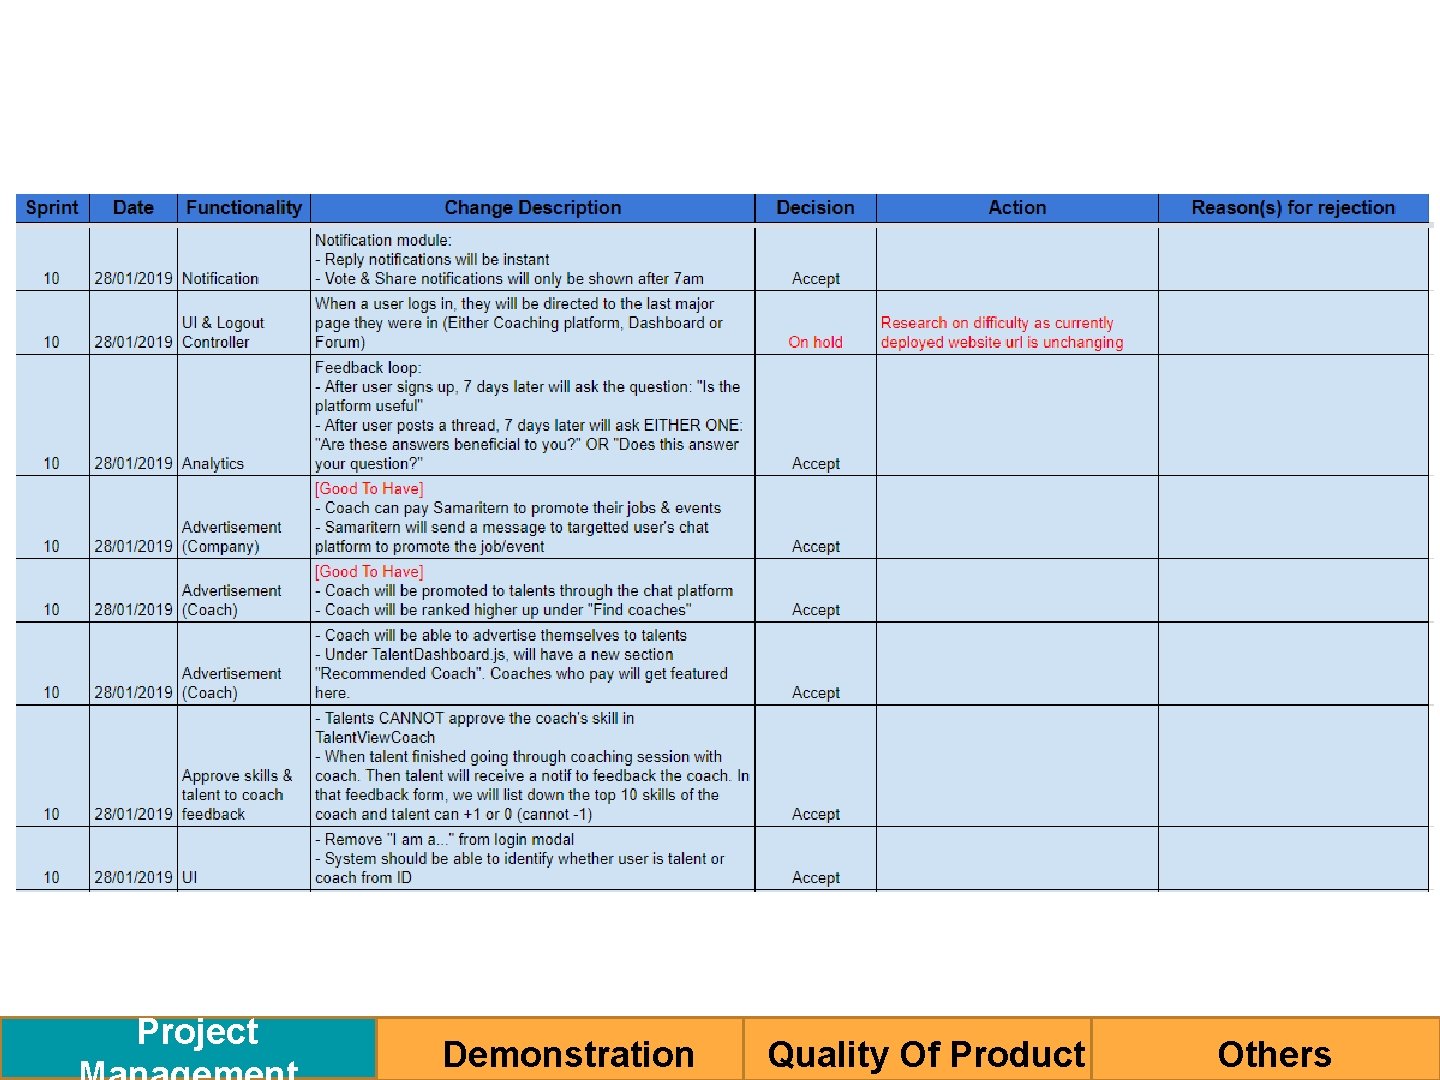Select the user logs in description cell
The height and width of the screenshot is (1080, 1440).
[532, 323]
